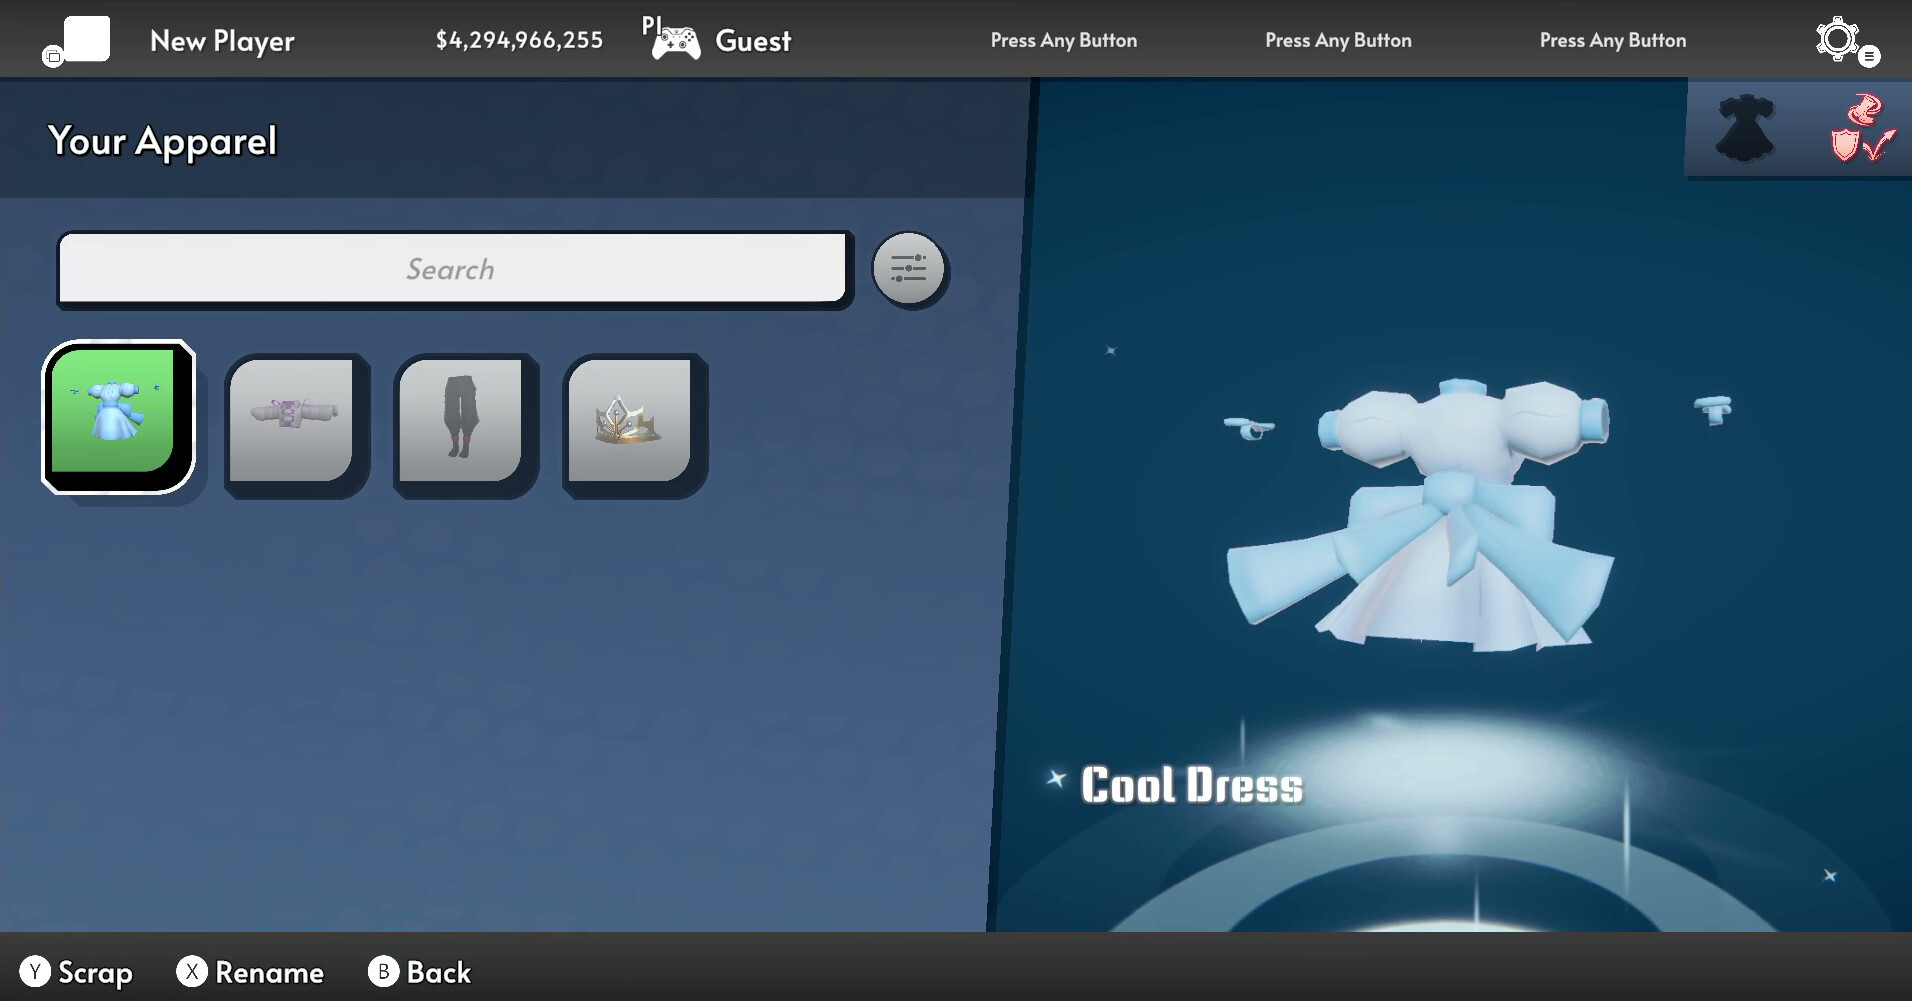Rename the Cool Dress using X
1912x1001 pixels.
tap(250, 970)
